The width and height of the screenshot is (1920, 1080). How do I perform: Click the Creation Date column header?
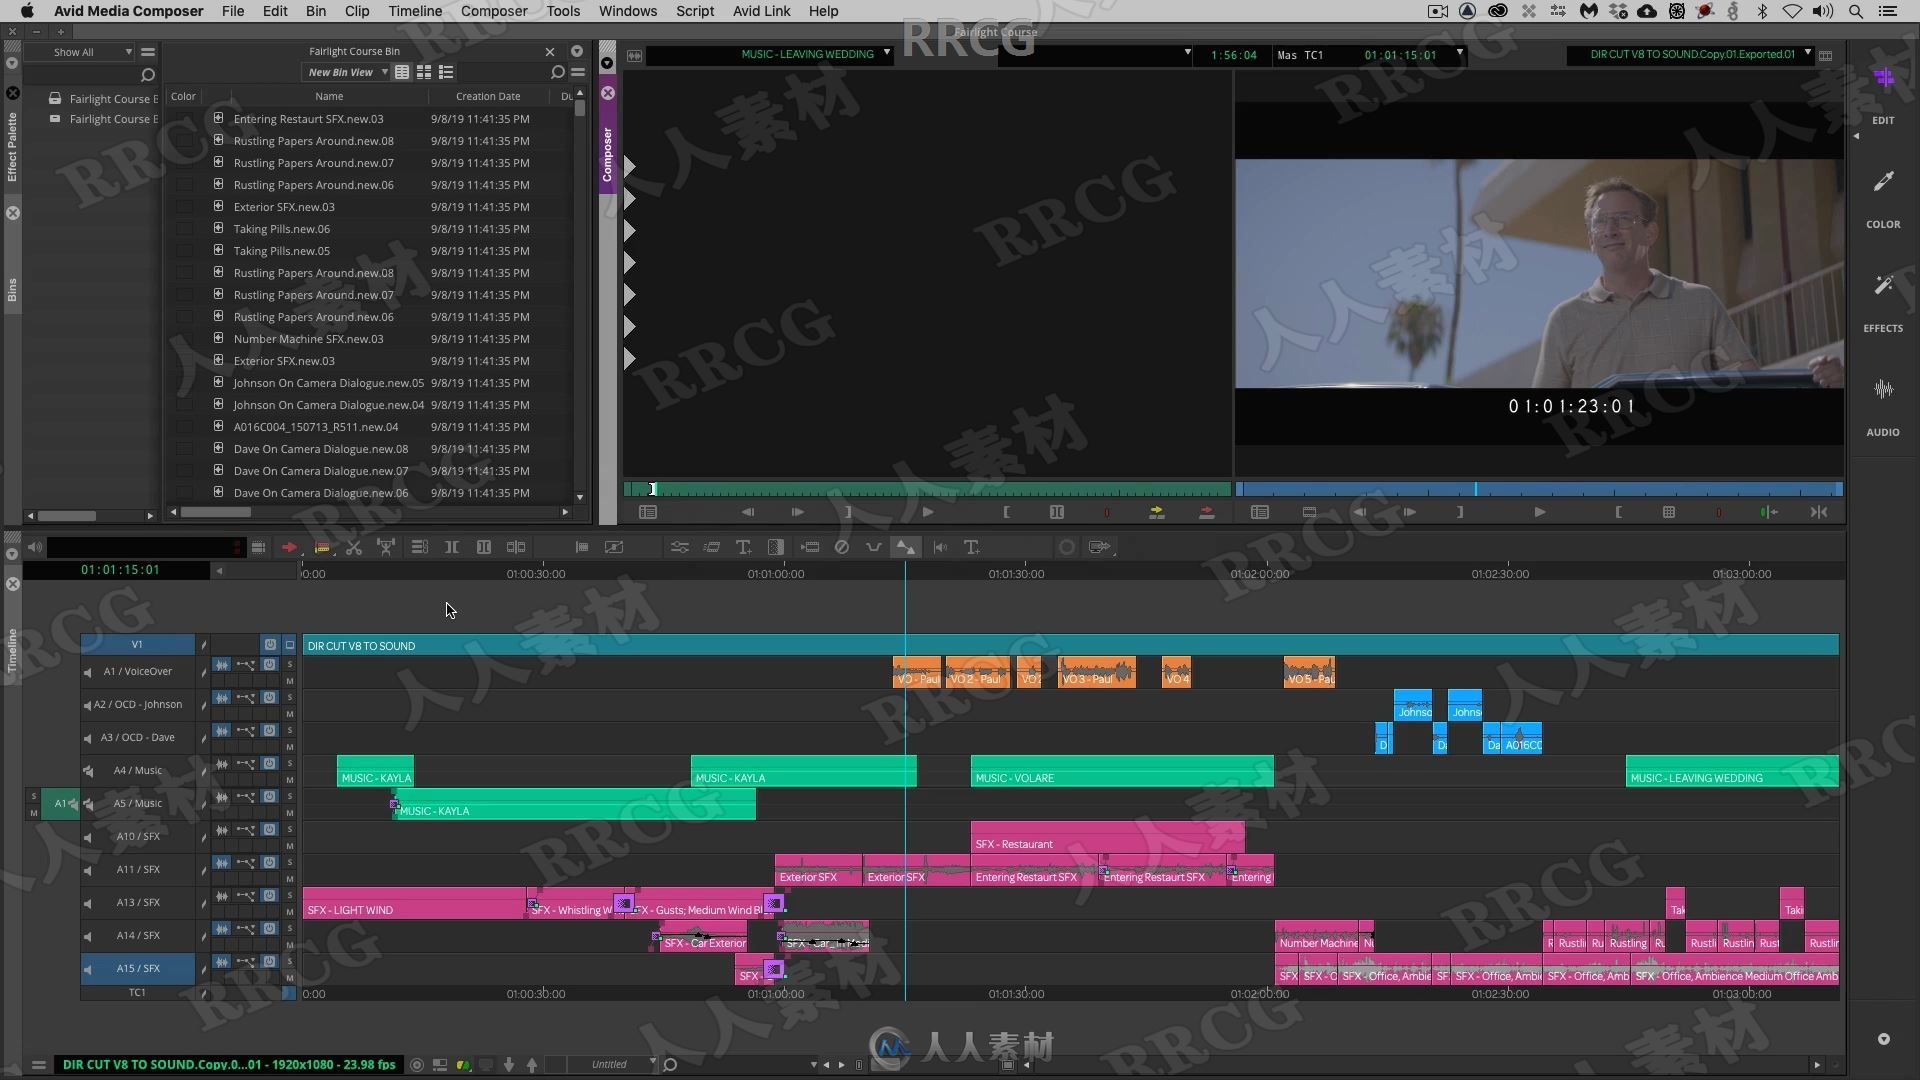pyautogui.click(x=488, y=96)
